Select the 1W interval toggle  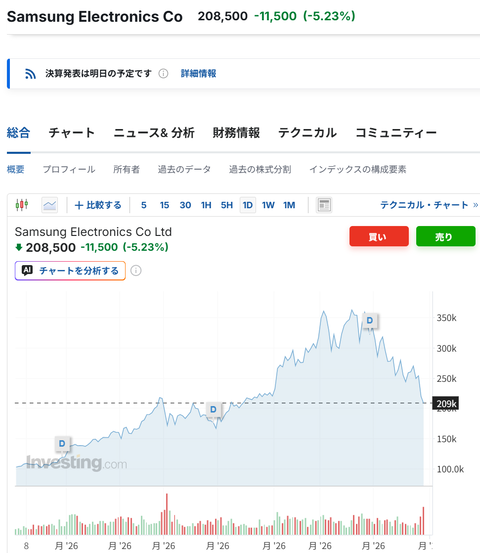268,205
